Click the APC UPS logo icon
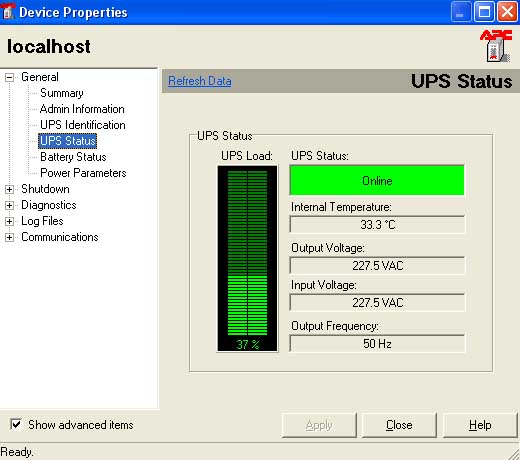520x460 pixels. (x=496, y=46)
